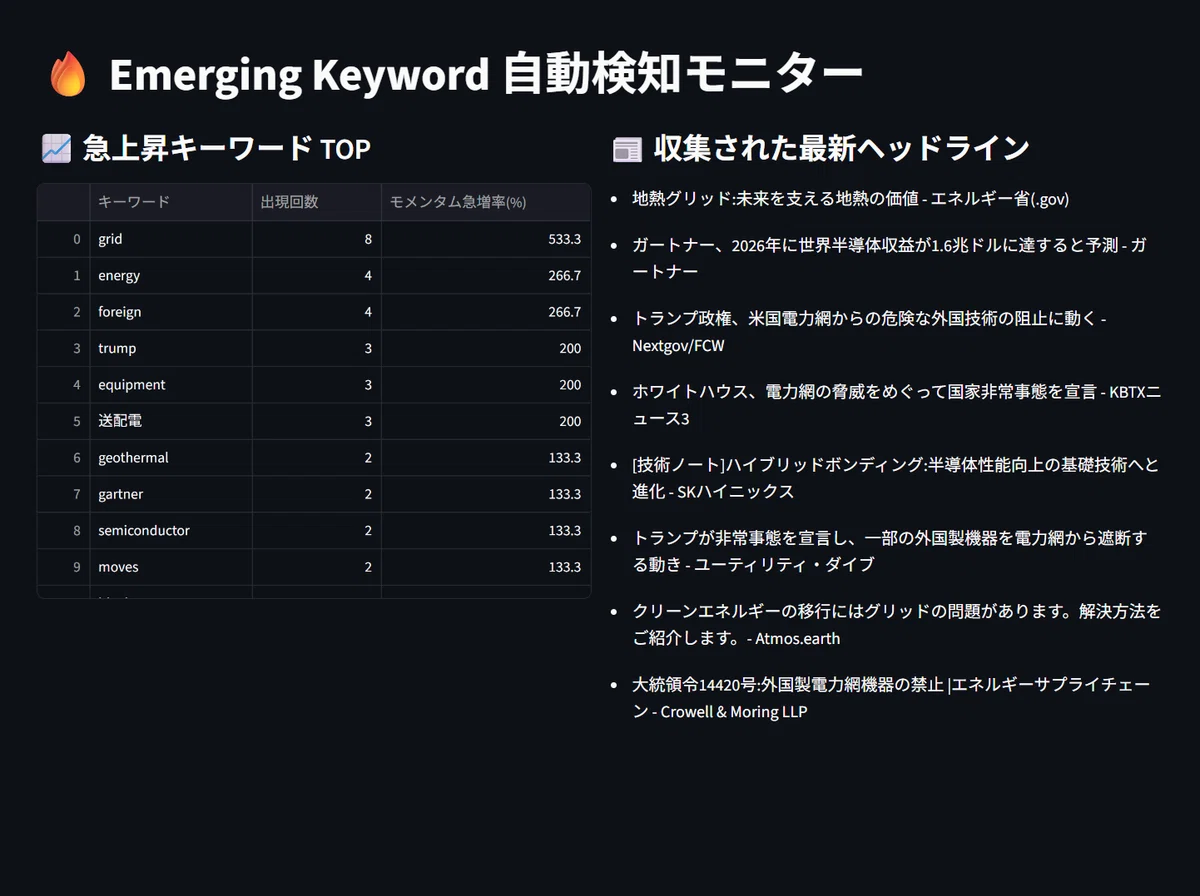
Task: Click the 533.3 momentum value cell
Action: [x=486, y=239]
